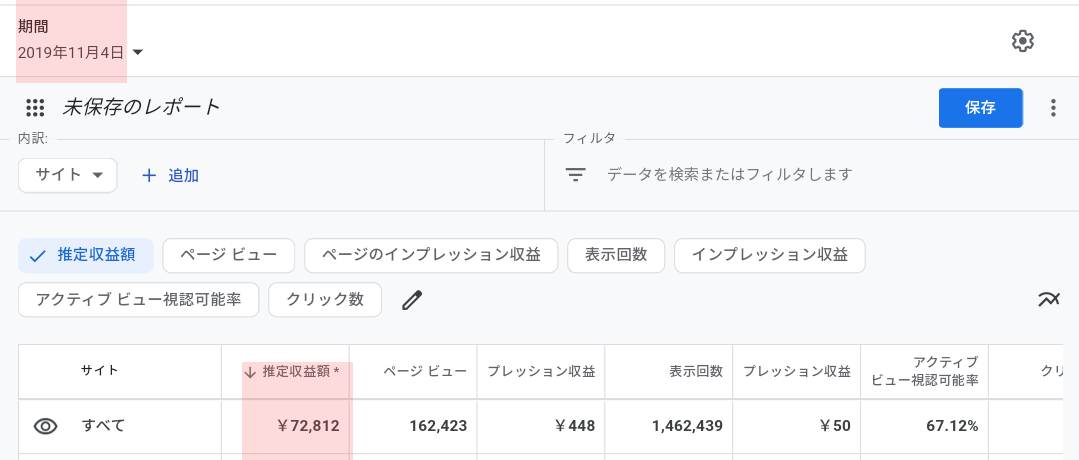1079x460 pixels.
Task: Click the sort arrow on 推定収益額 column
Action: pos(250,373)
